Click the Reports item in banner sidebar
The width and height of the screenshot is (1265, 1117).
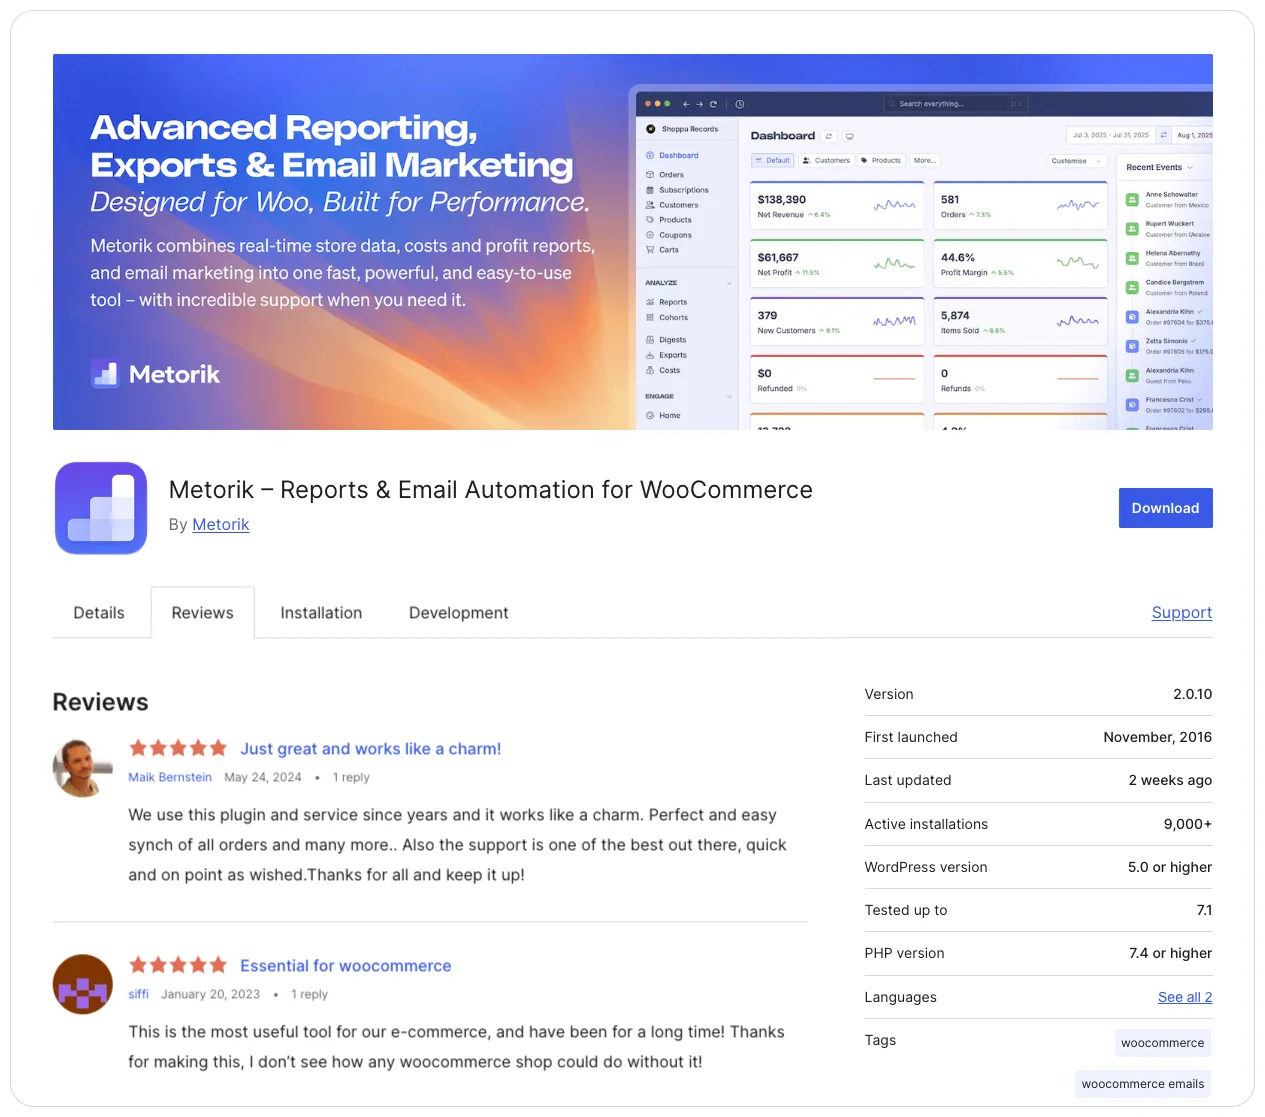[666, 302]
